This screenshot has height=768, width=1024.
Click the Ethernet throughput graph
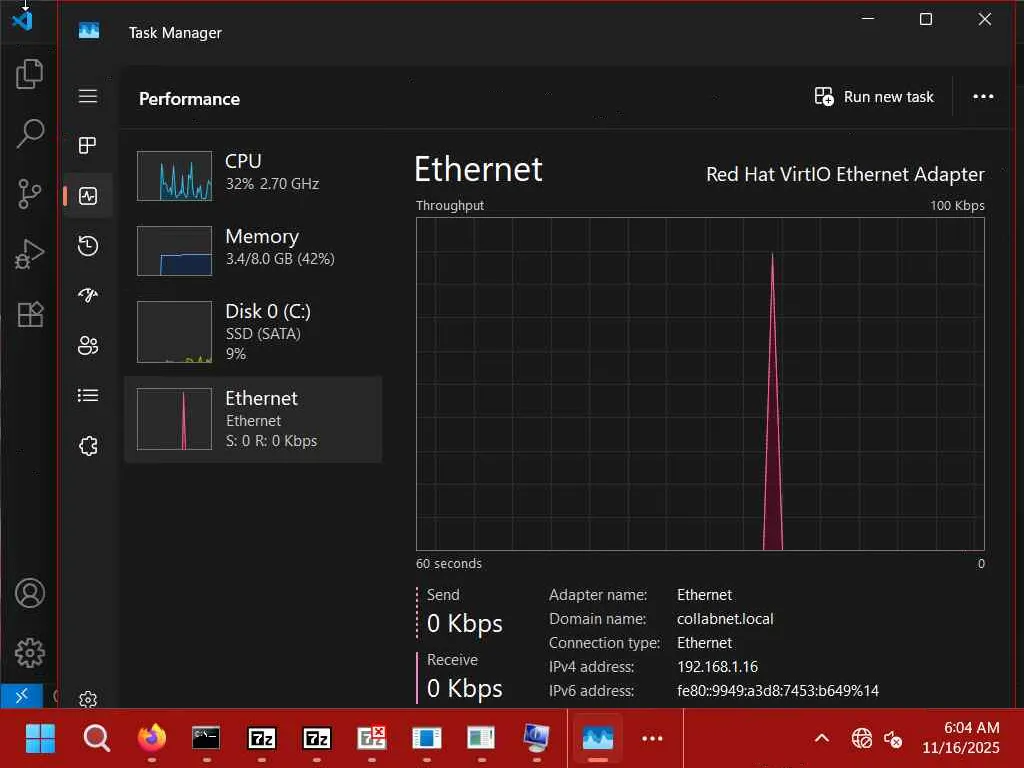click(x=700, y=384)
